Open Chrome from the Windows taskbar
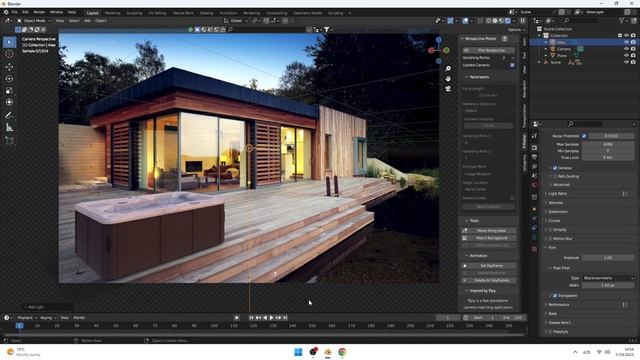The image size is (640, 360). [x=342, y=352]
